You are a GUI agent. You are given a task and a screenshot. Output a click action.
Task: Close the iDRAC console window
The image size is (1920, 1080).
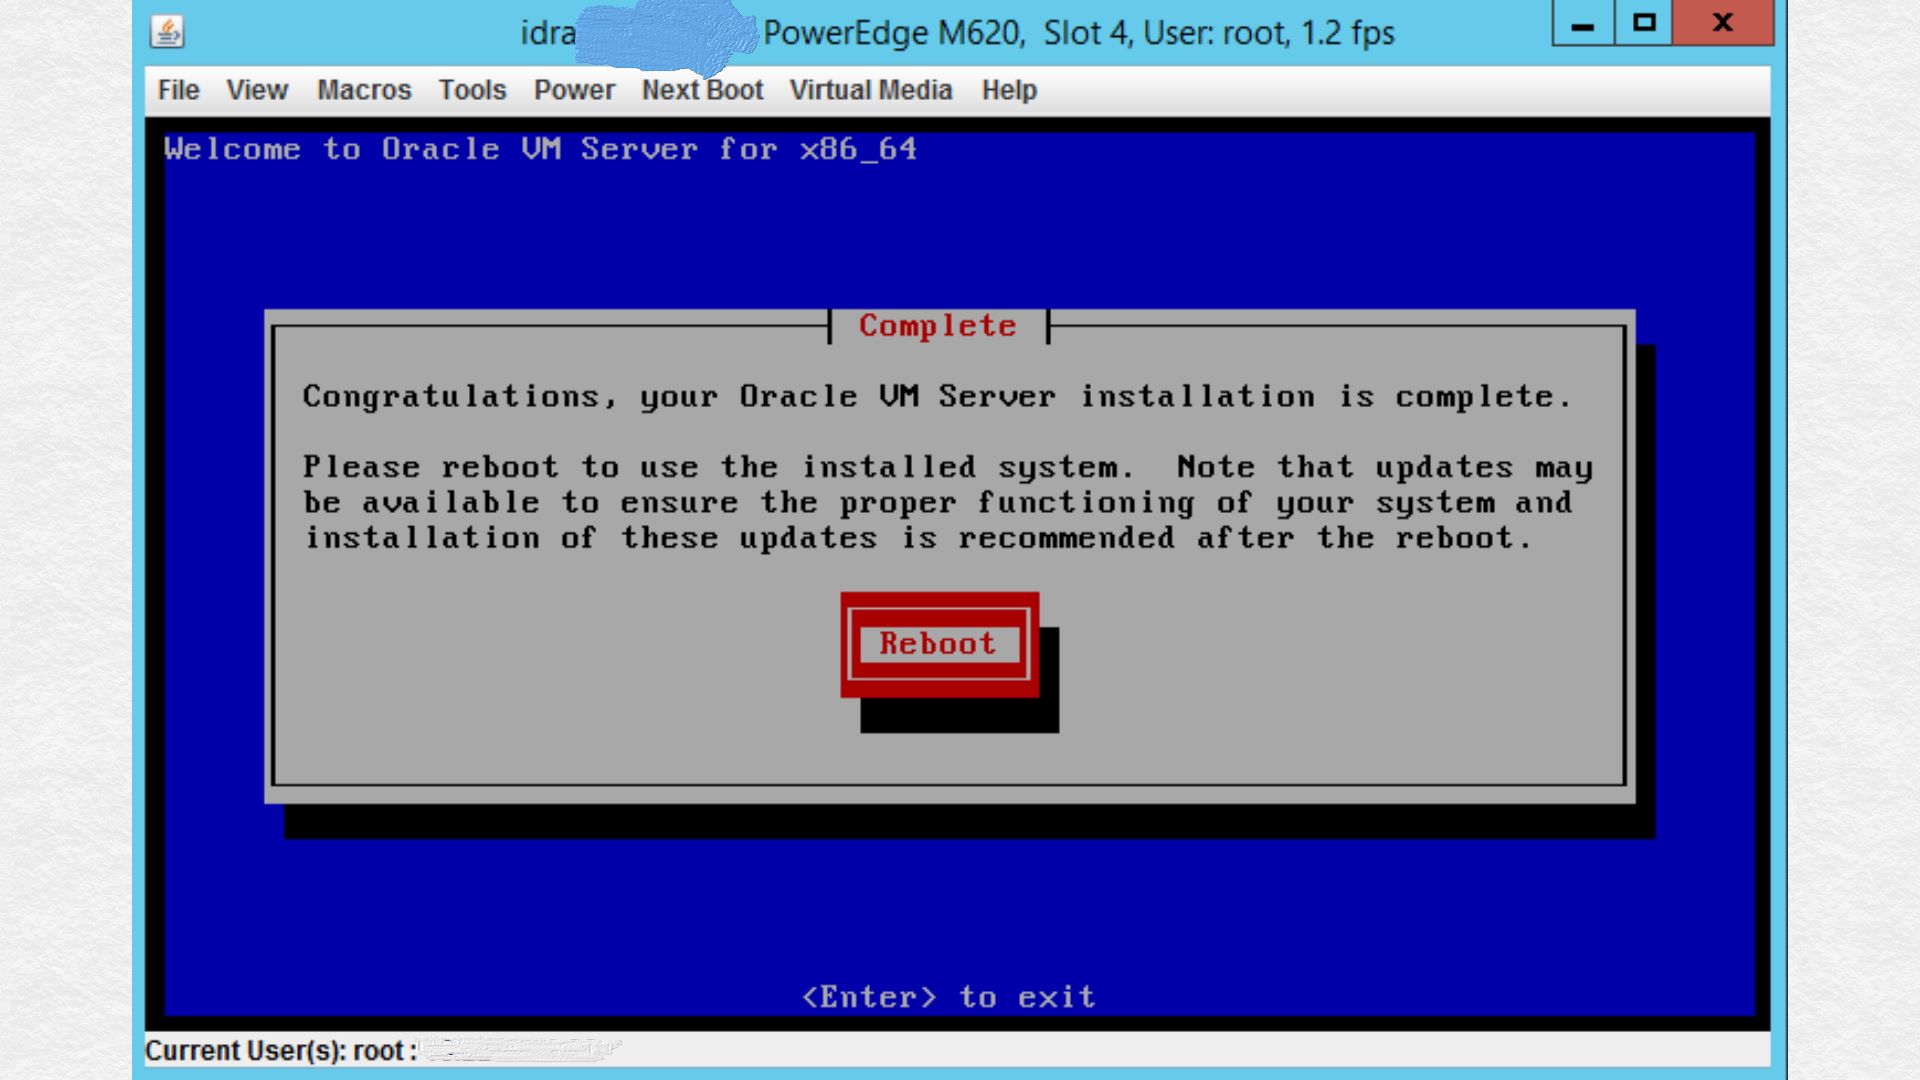pyautogui.click(x=1722, y=23)
